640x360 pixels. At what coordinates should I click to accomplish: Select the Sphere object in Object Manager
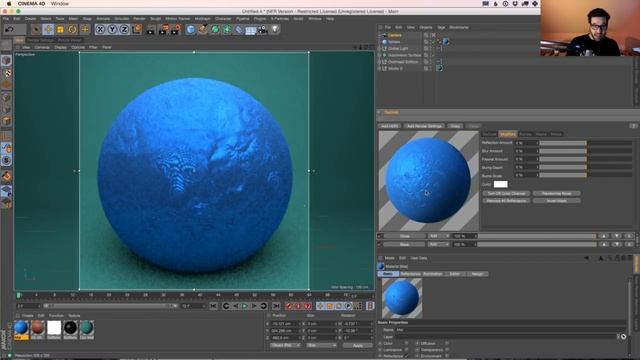[394, 42]
